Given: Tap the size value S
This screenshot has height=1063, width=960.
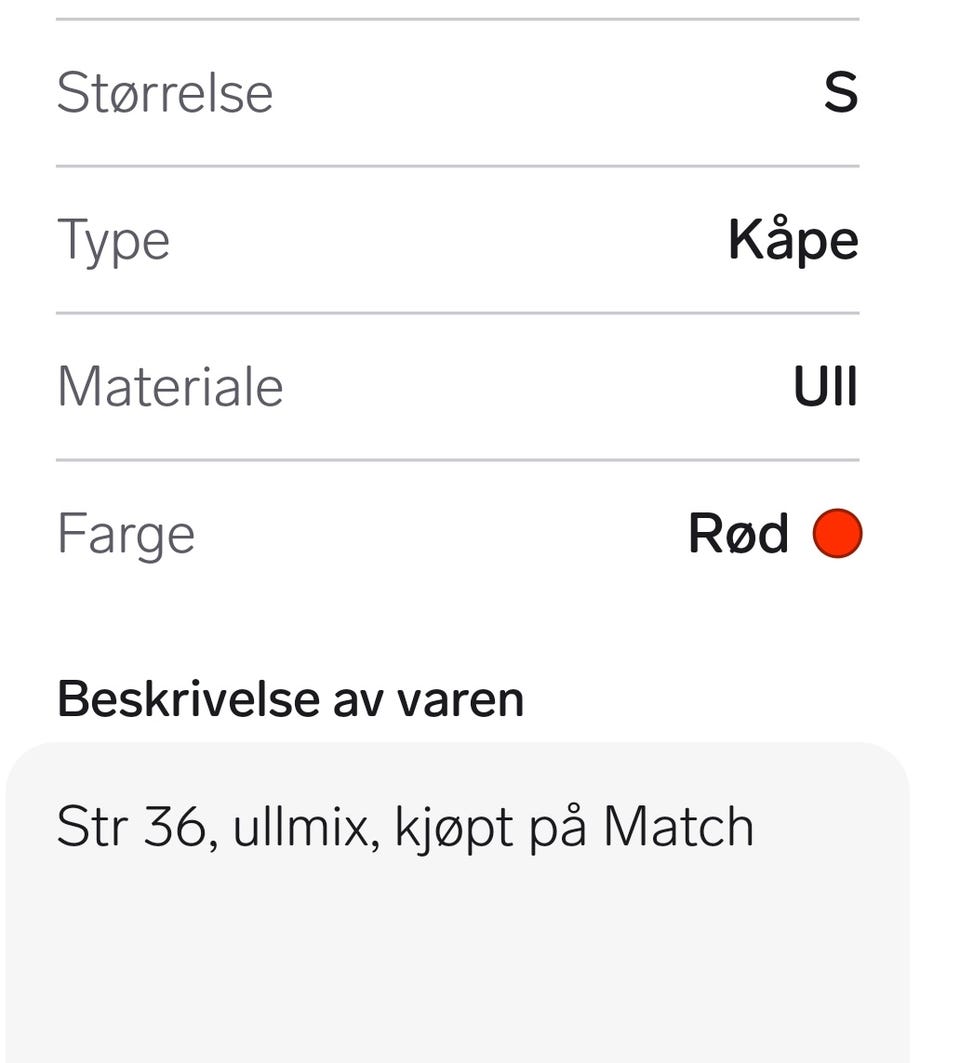Looking at the screenshot, I should point(841,92).
